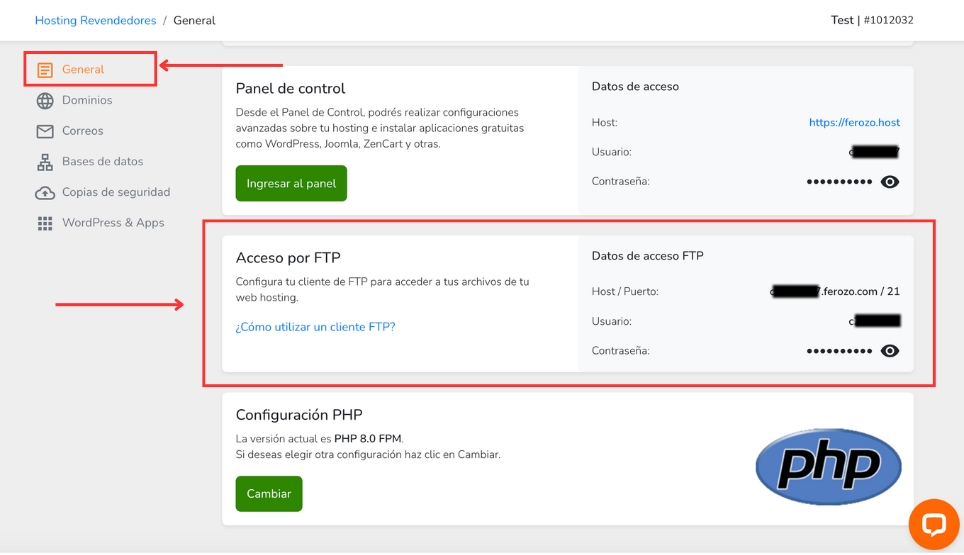The height and width of the screenshot is (555, 964).
Task: Click the Bases de datos icon
Action: (44, 162)
